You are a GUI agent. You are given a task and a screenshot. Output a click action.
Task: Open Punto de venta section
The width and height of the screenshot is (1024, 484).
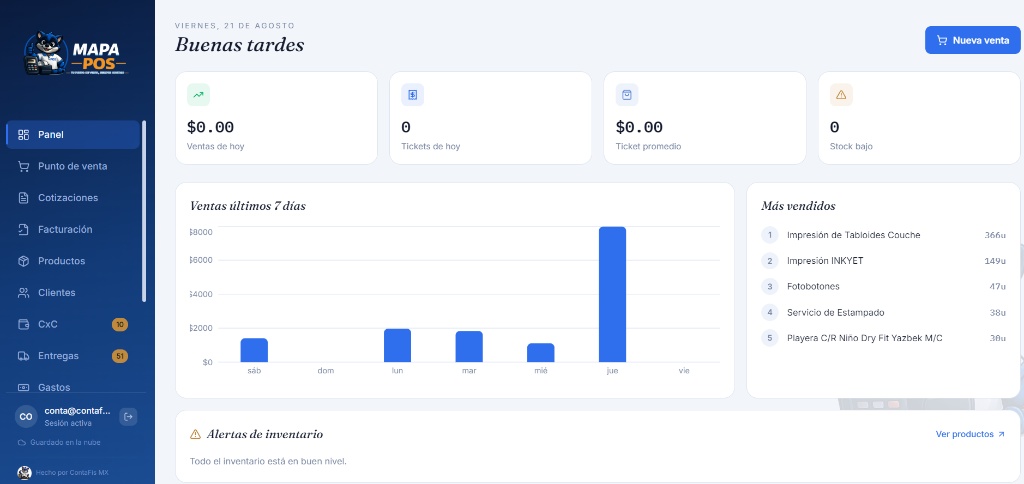73,167
